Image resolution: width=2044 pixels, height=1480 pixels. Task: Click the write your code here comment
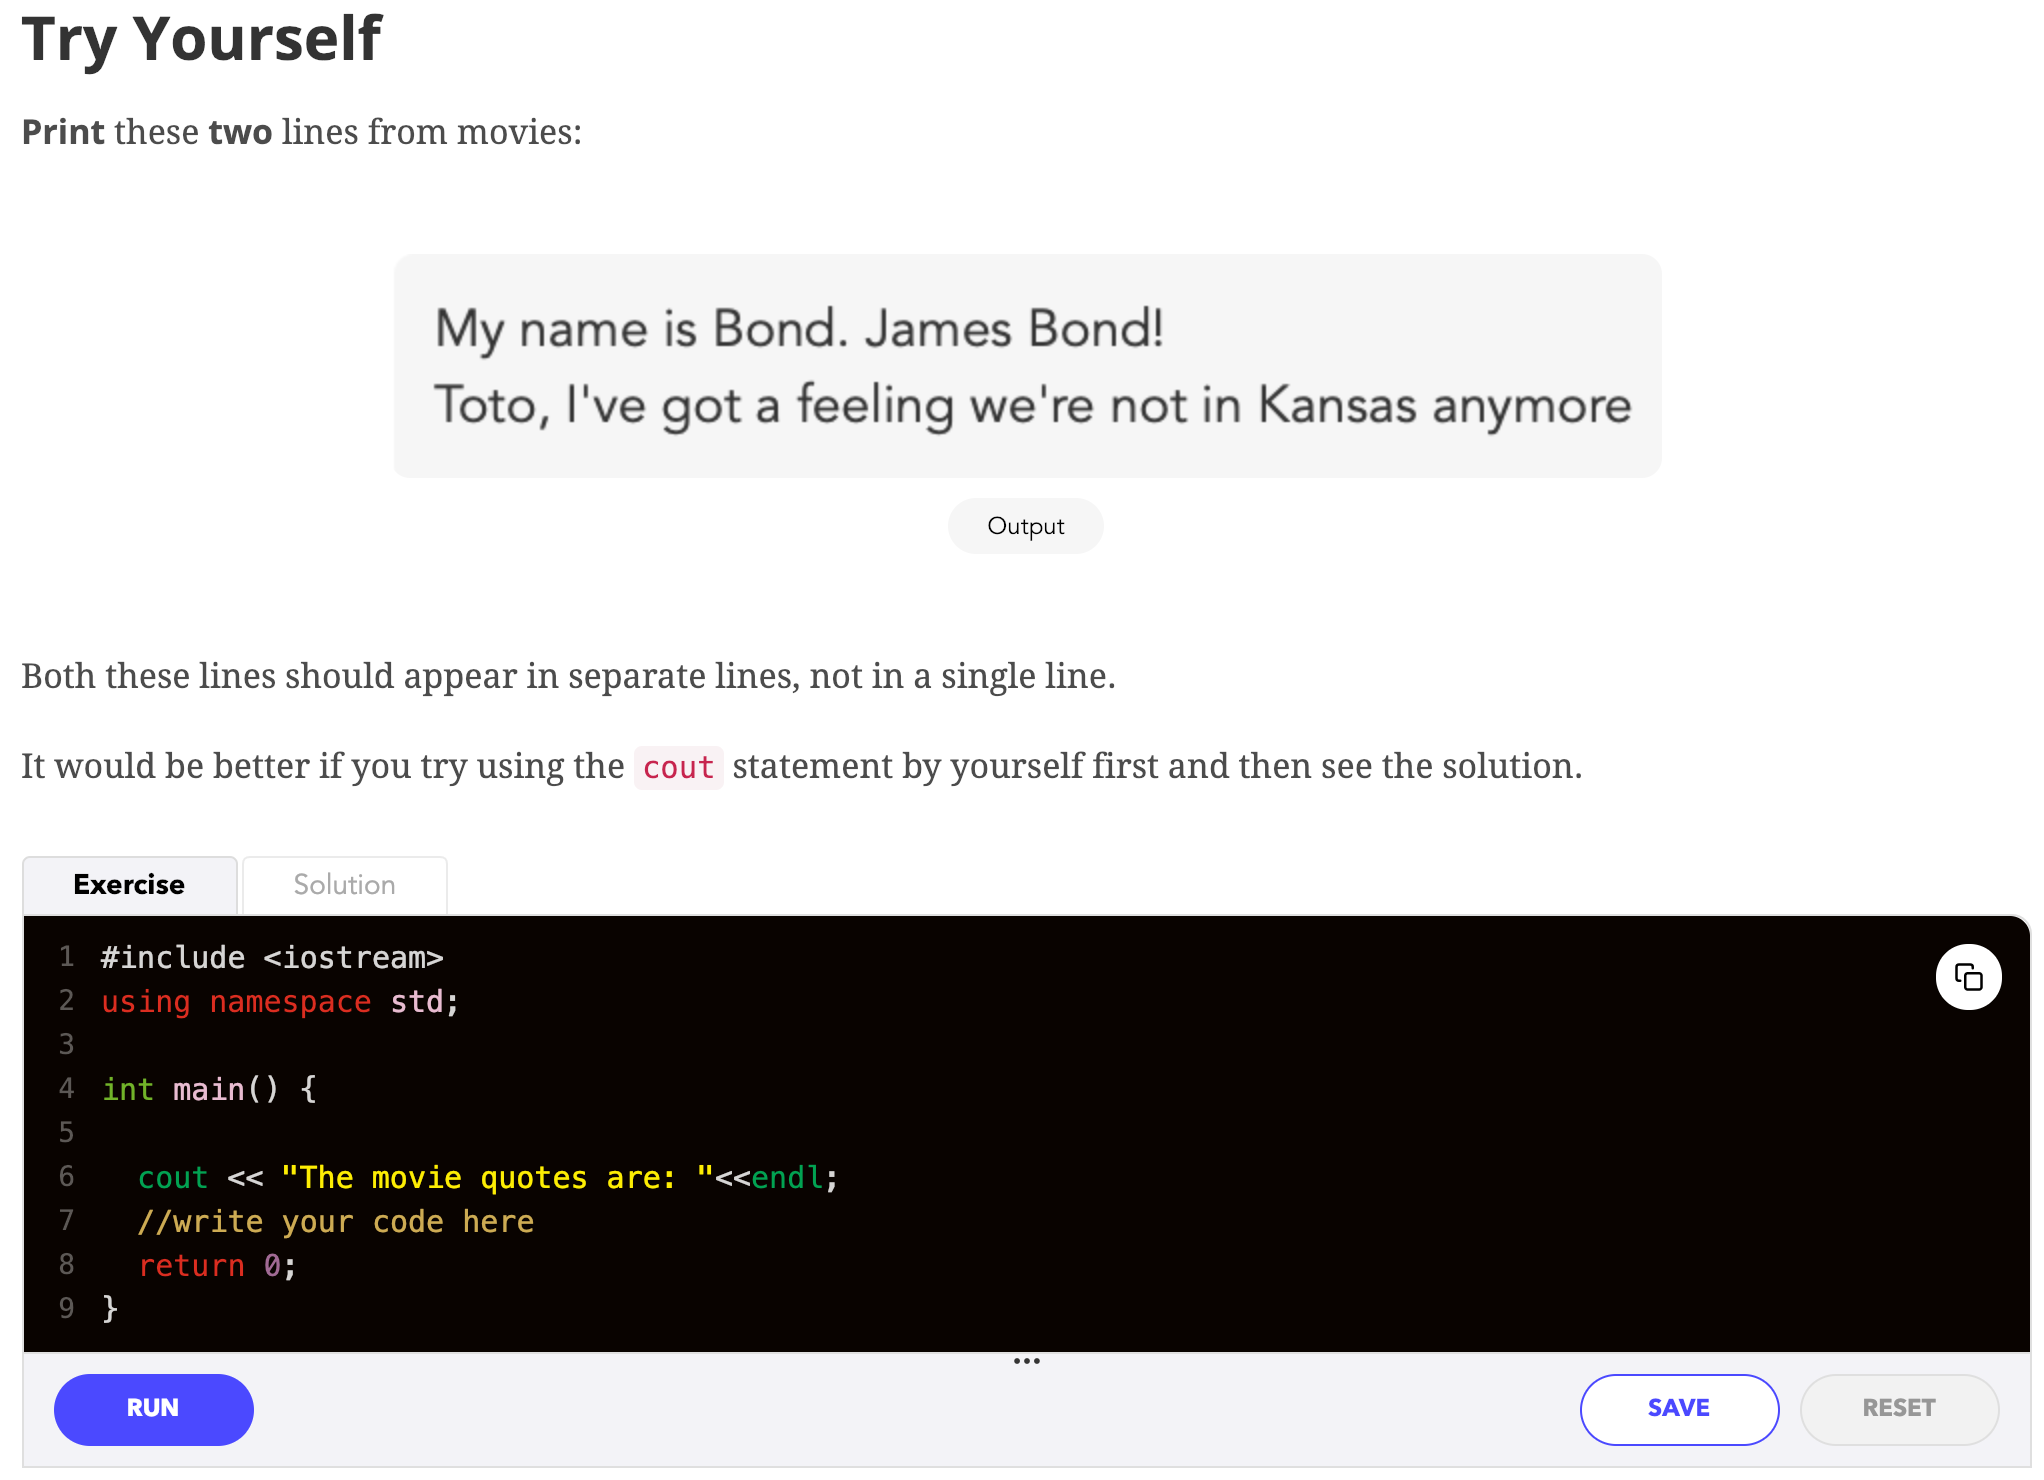pyautogui.click(x=336, y=1222)
